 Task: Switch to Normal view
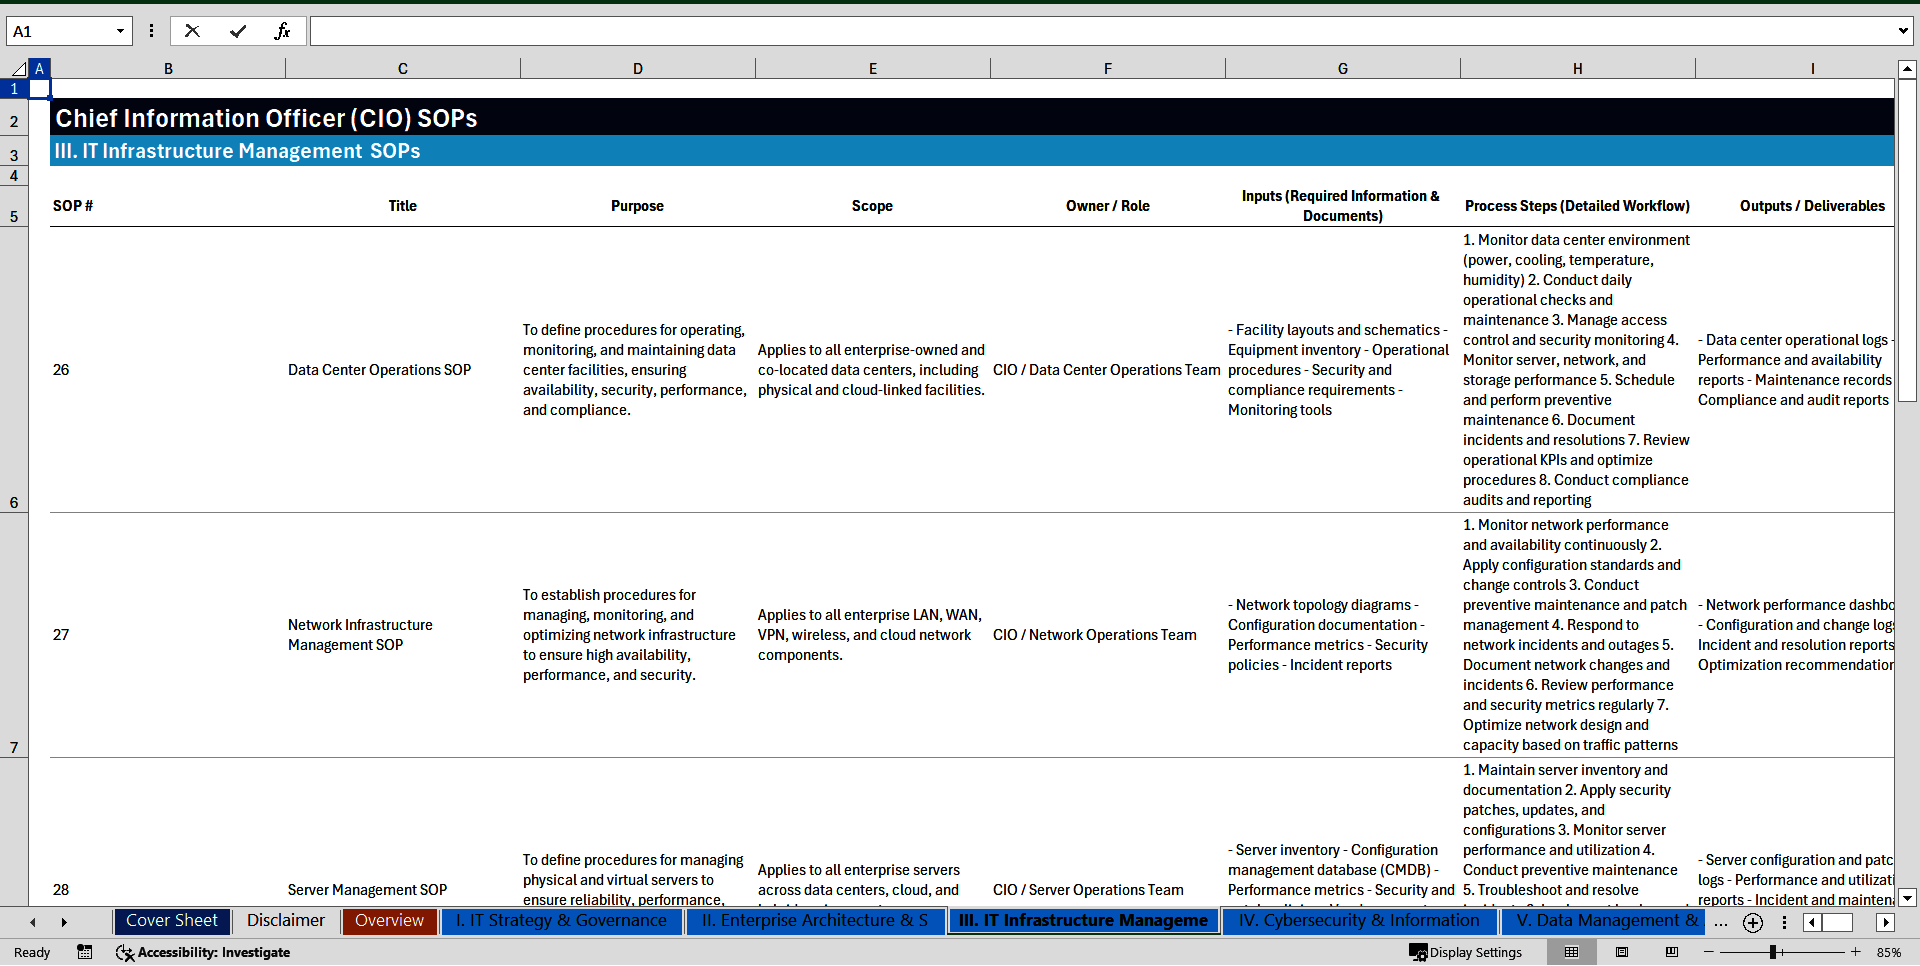(1571, 952)
